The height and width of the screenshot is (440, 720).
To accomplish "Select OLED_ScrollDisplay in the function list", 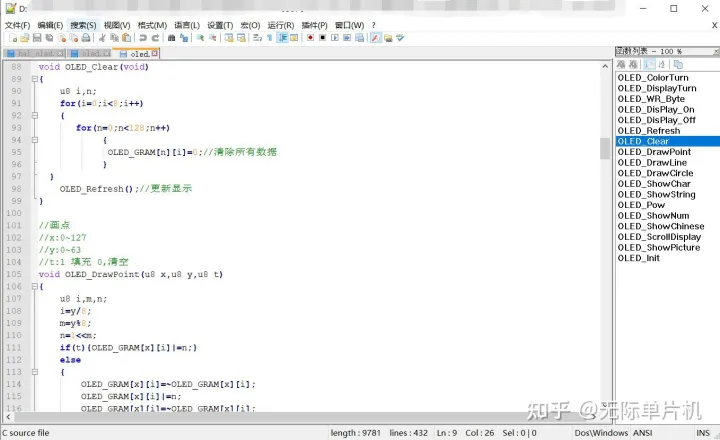I will point(659,237).
